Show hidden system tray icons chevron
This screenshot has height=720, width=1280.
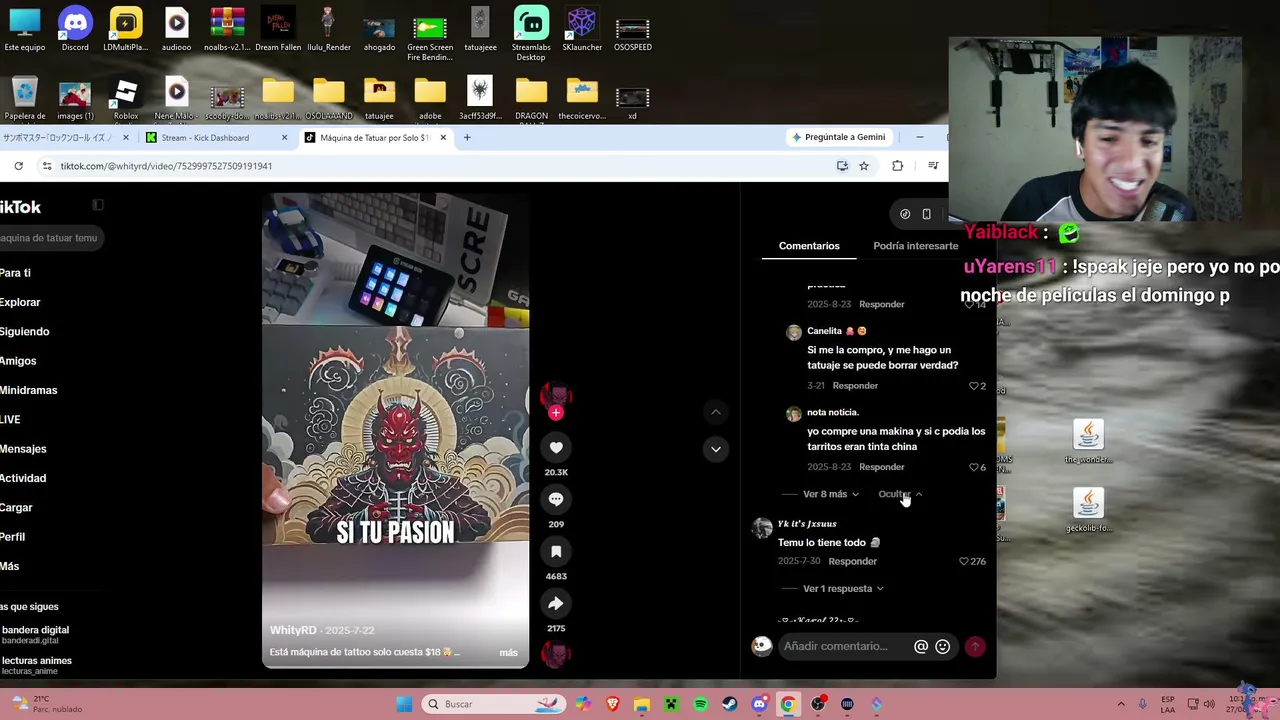pos(1121,704)
